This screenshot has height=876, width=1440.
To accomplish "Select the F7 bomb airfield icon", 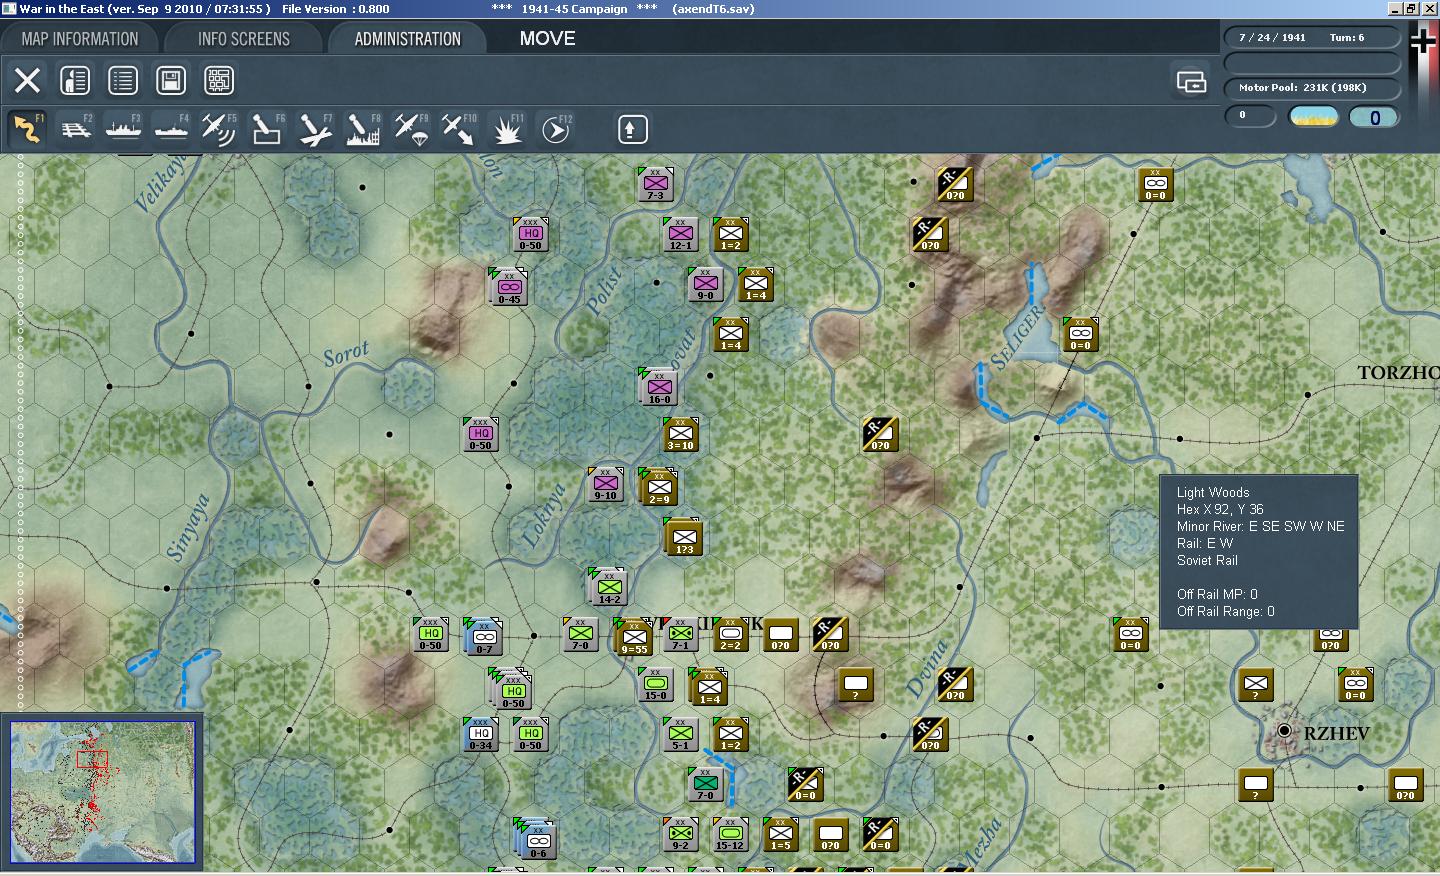I will (x=315, y=129).
